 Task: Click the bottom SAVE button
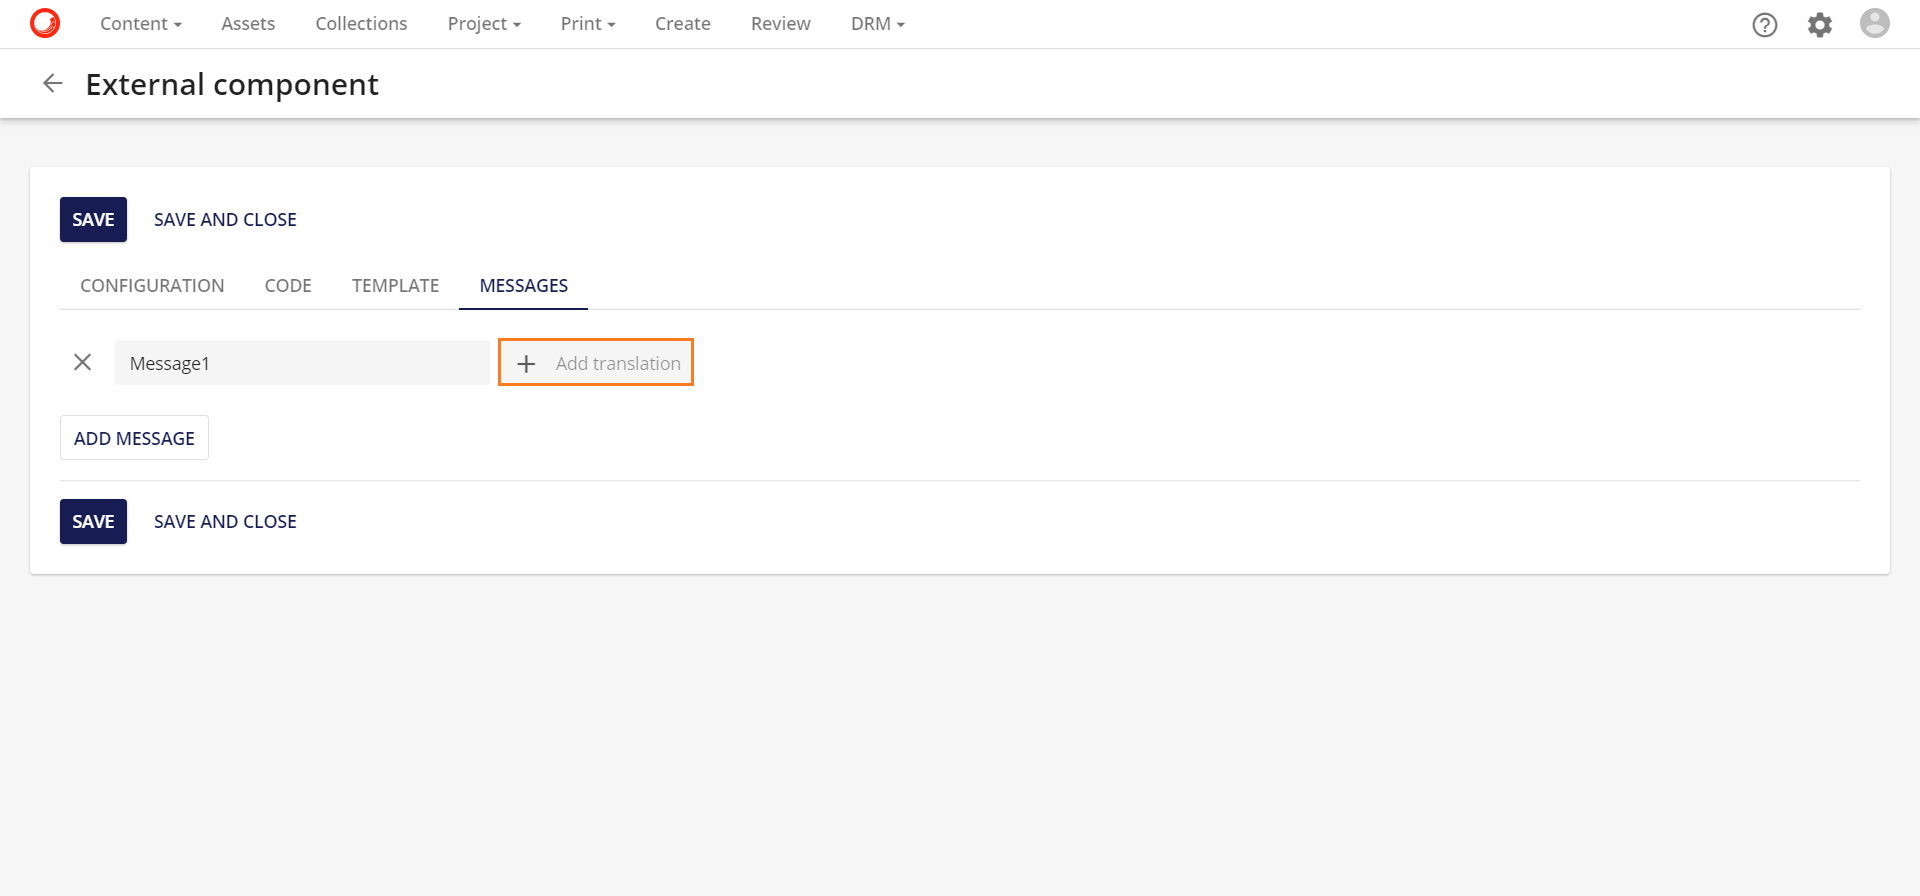pyautogui.click(x=93, y=522)
